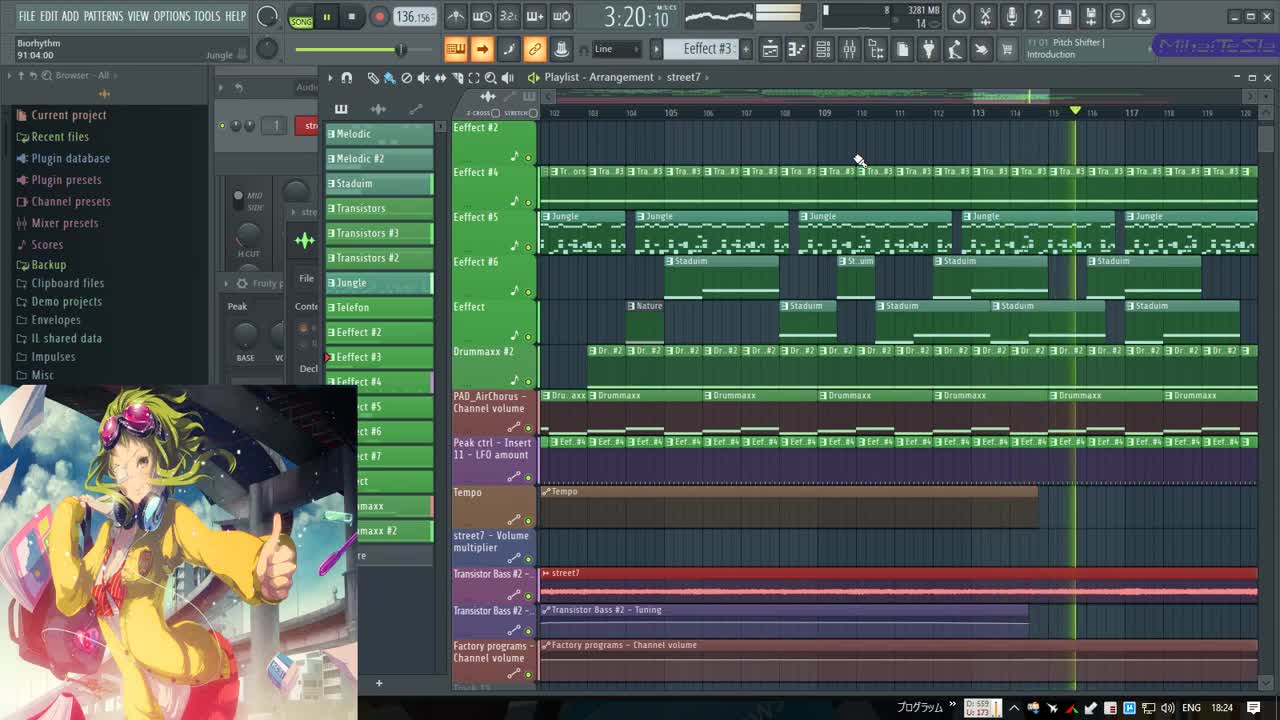
Task: Open the PATTERNS menu
Action: coord(103,16)
